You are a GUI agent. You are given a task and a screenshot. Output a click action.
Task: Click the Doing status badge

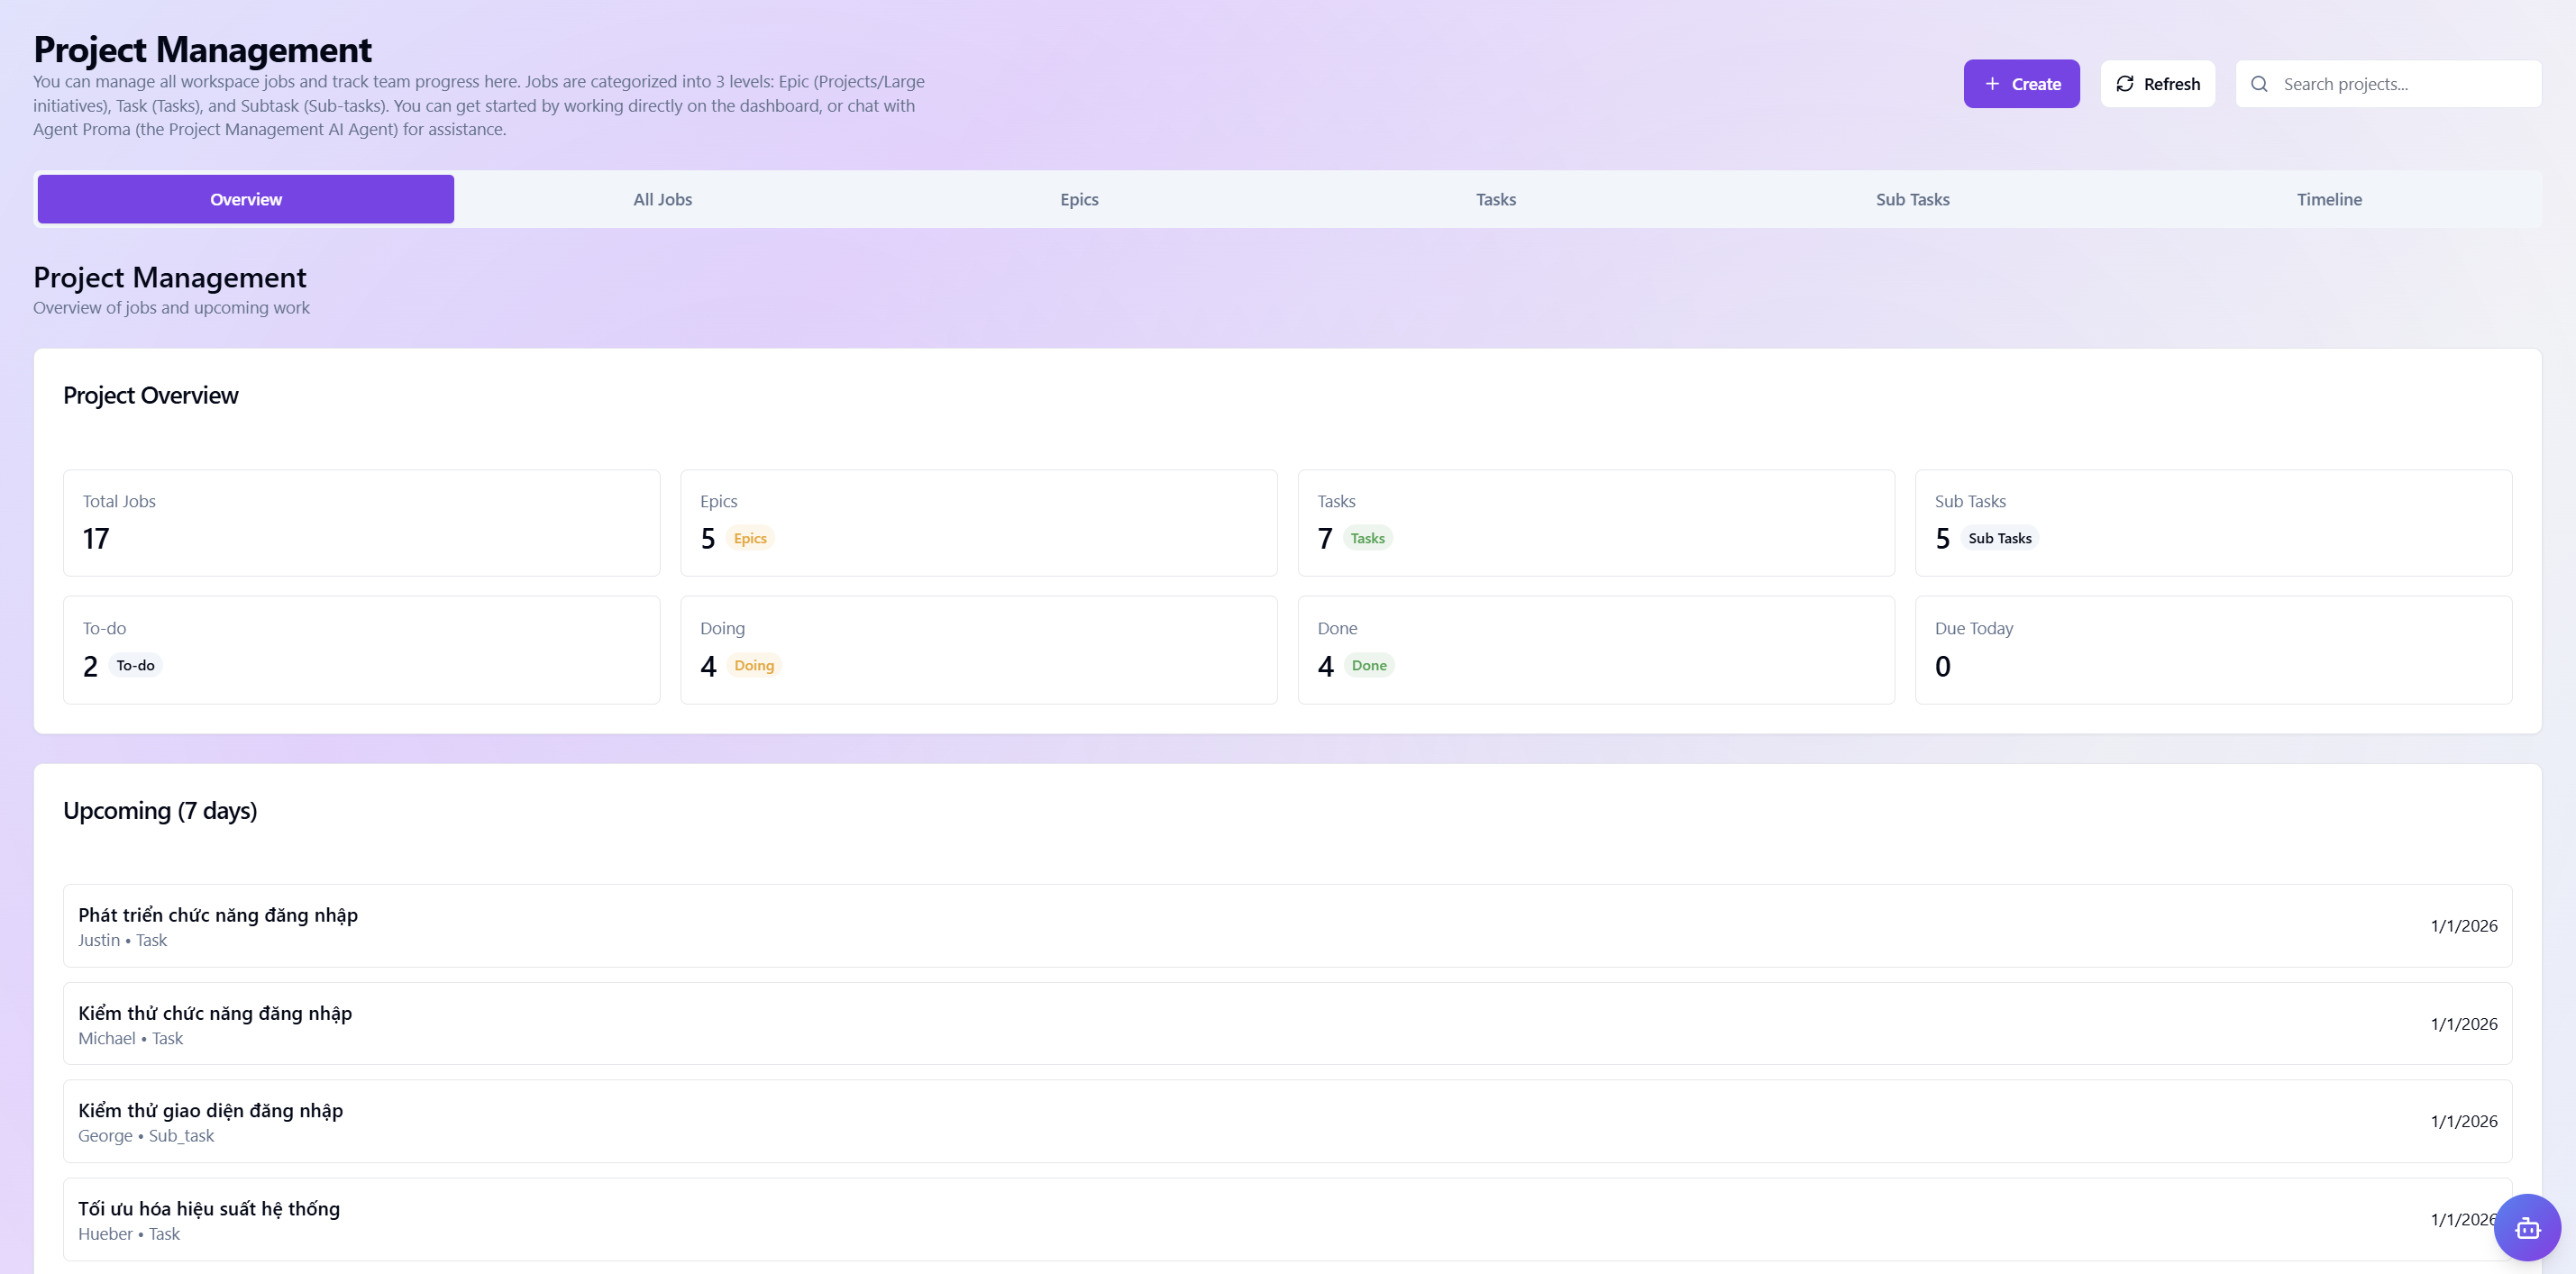tap(754, 665)
